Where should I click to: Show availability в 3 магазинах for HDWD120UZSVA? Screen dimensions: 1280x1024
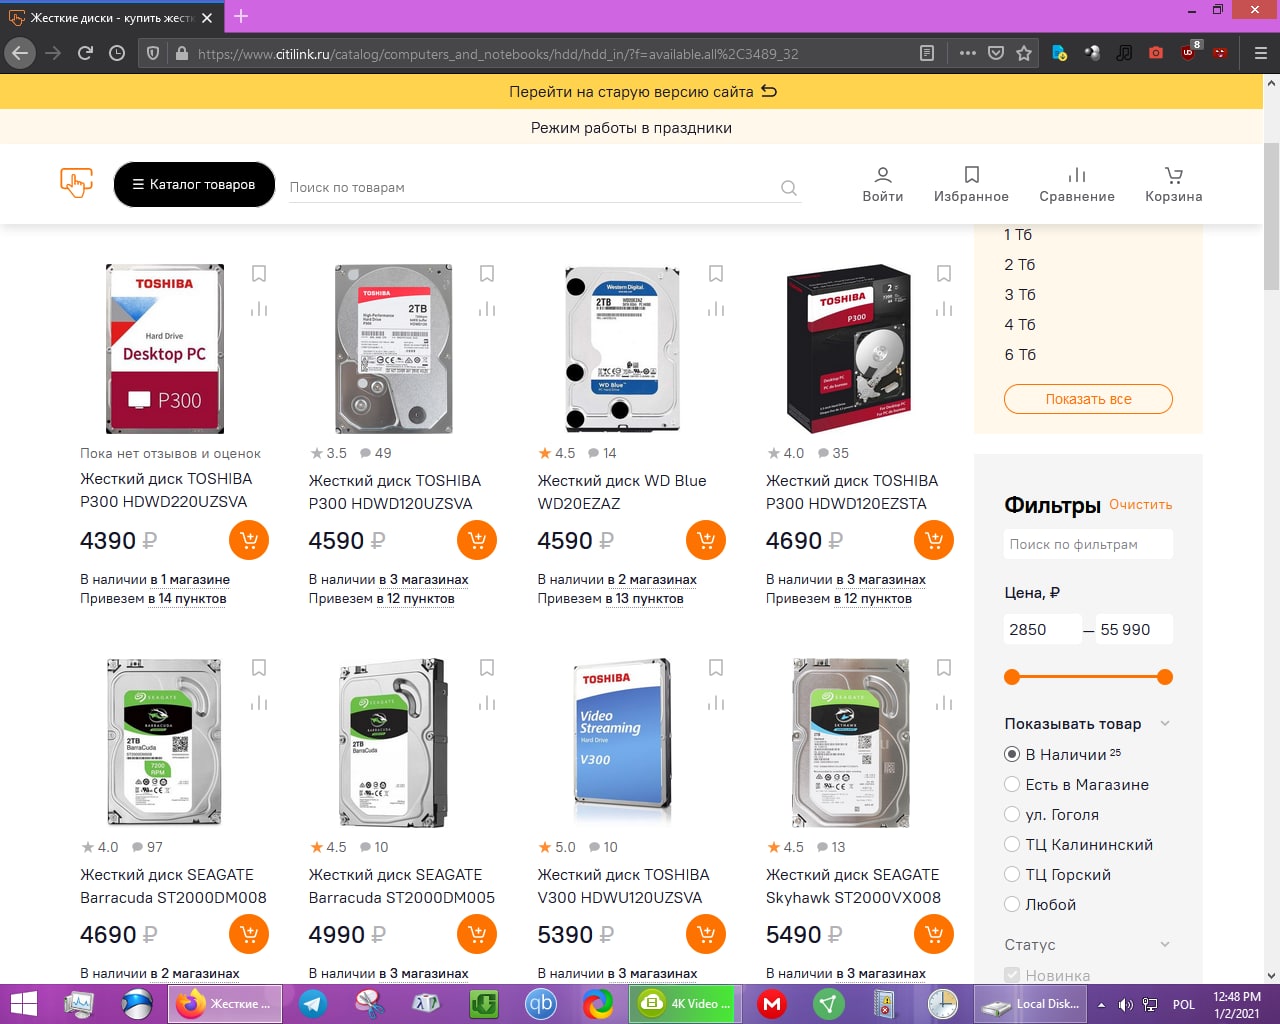[423, 580]
